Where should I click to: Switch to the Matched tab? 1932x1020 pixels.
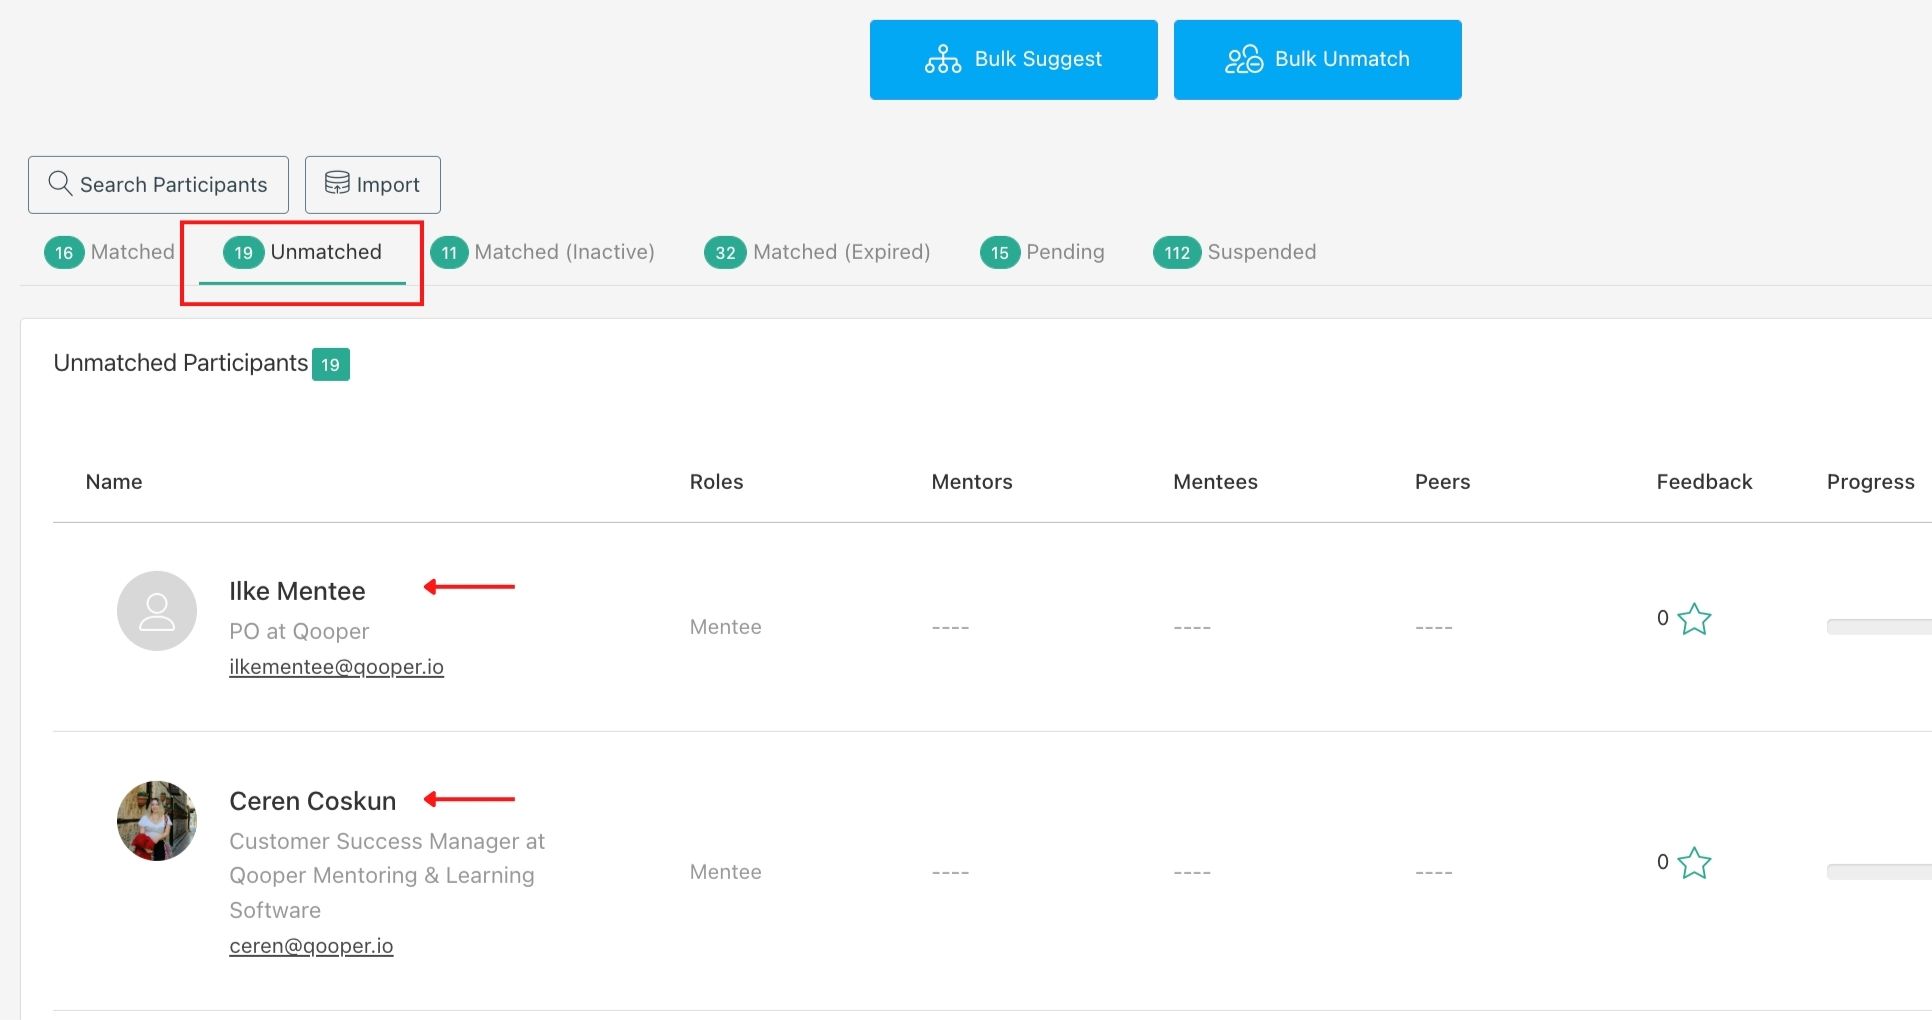110,252
